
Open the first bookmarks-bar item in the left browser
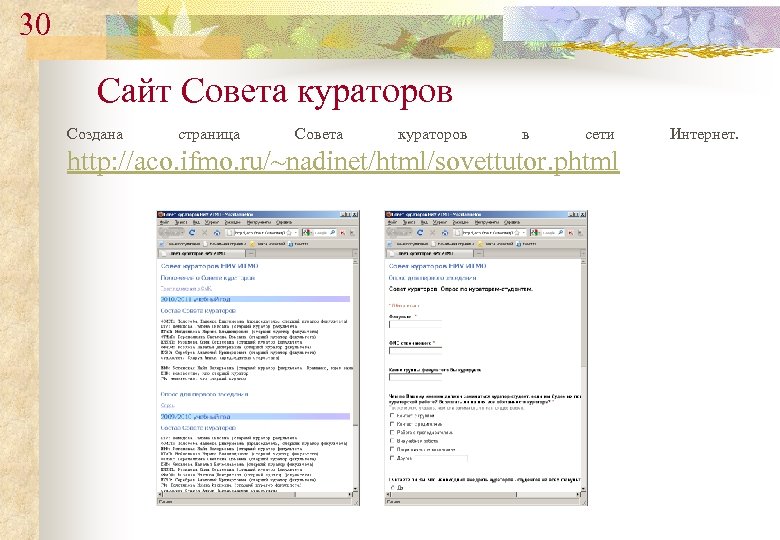coord(180,244)
